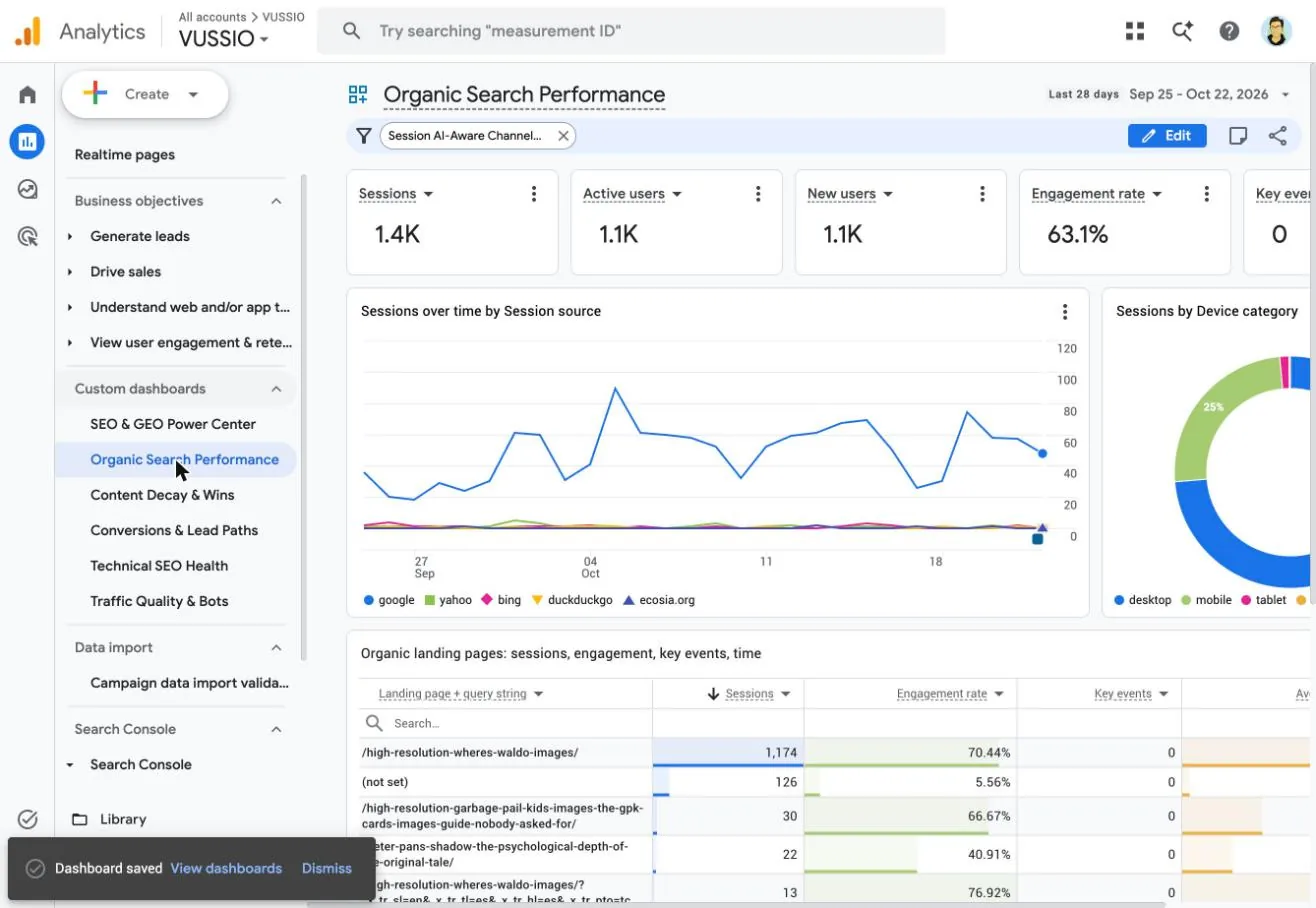Open the Traffic Quality & Bots dashboard
This screenshot has height=908, width=1316.
[159, 601]
